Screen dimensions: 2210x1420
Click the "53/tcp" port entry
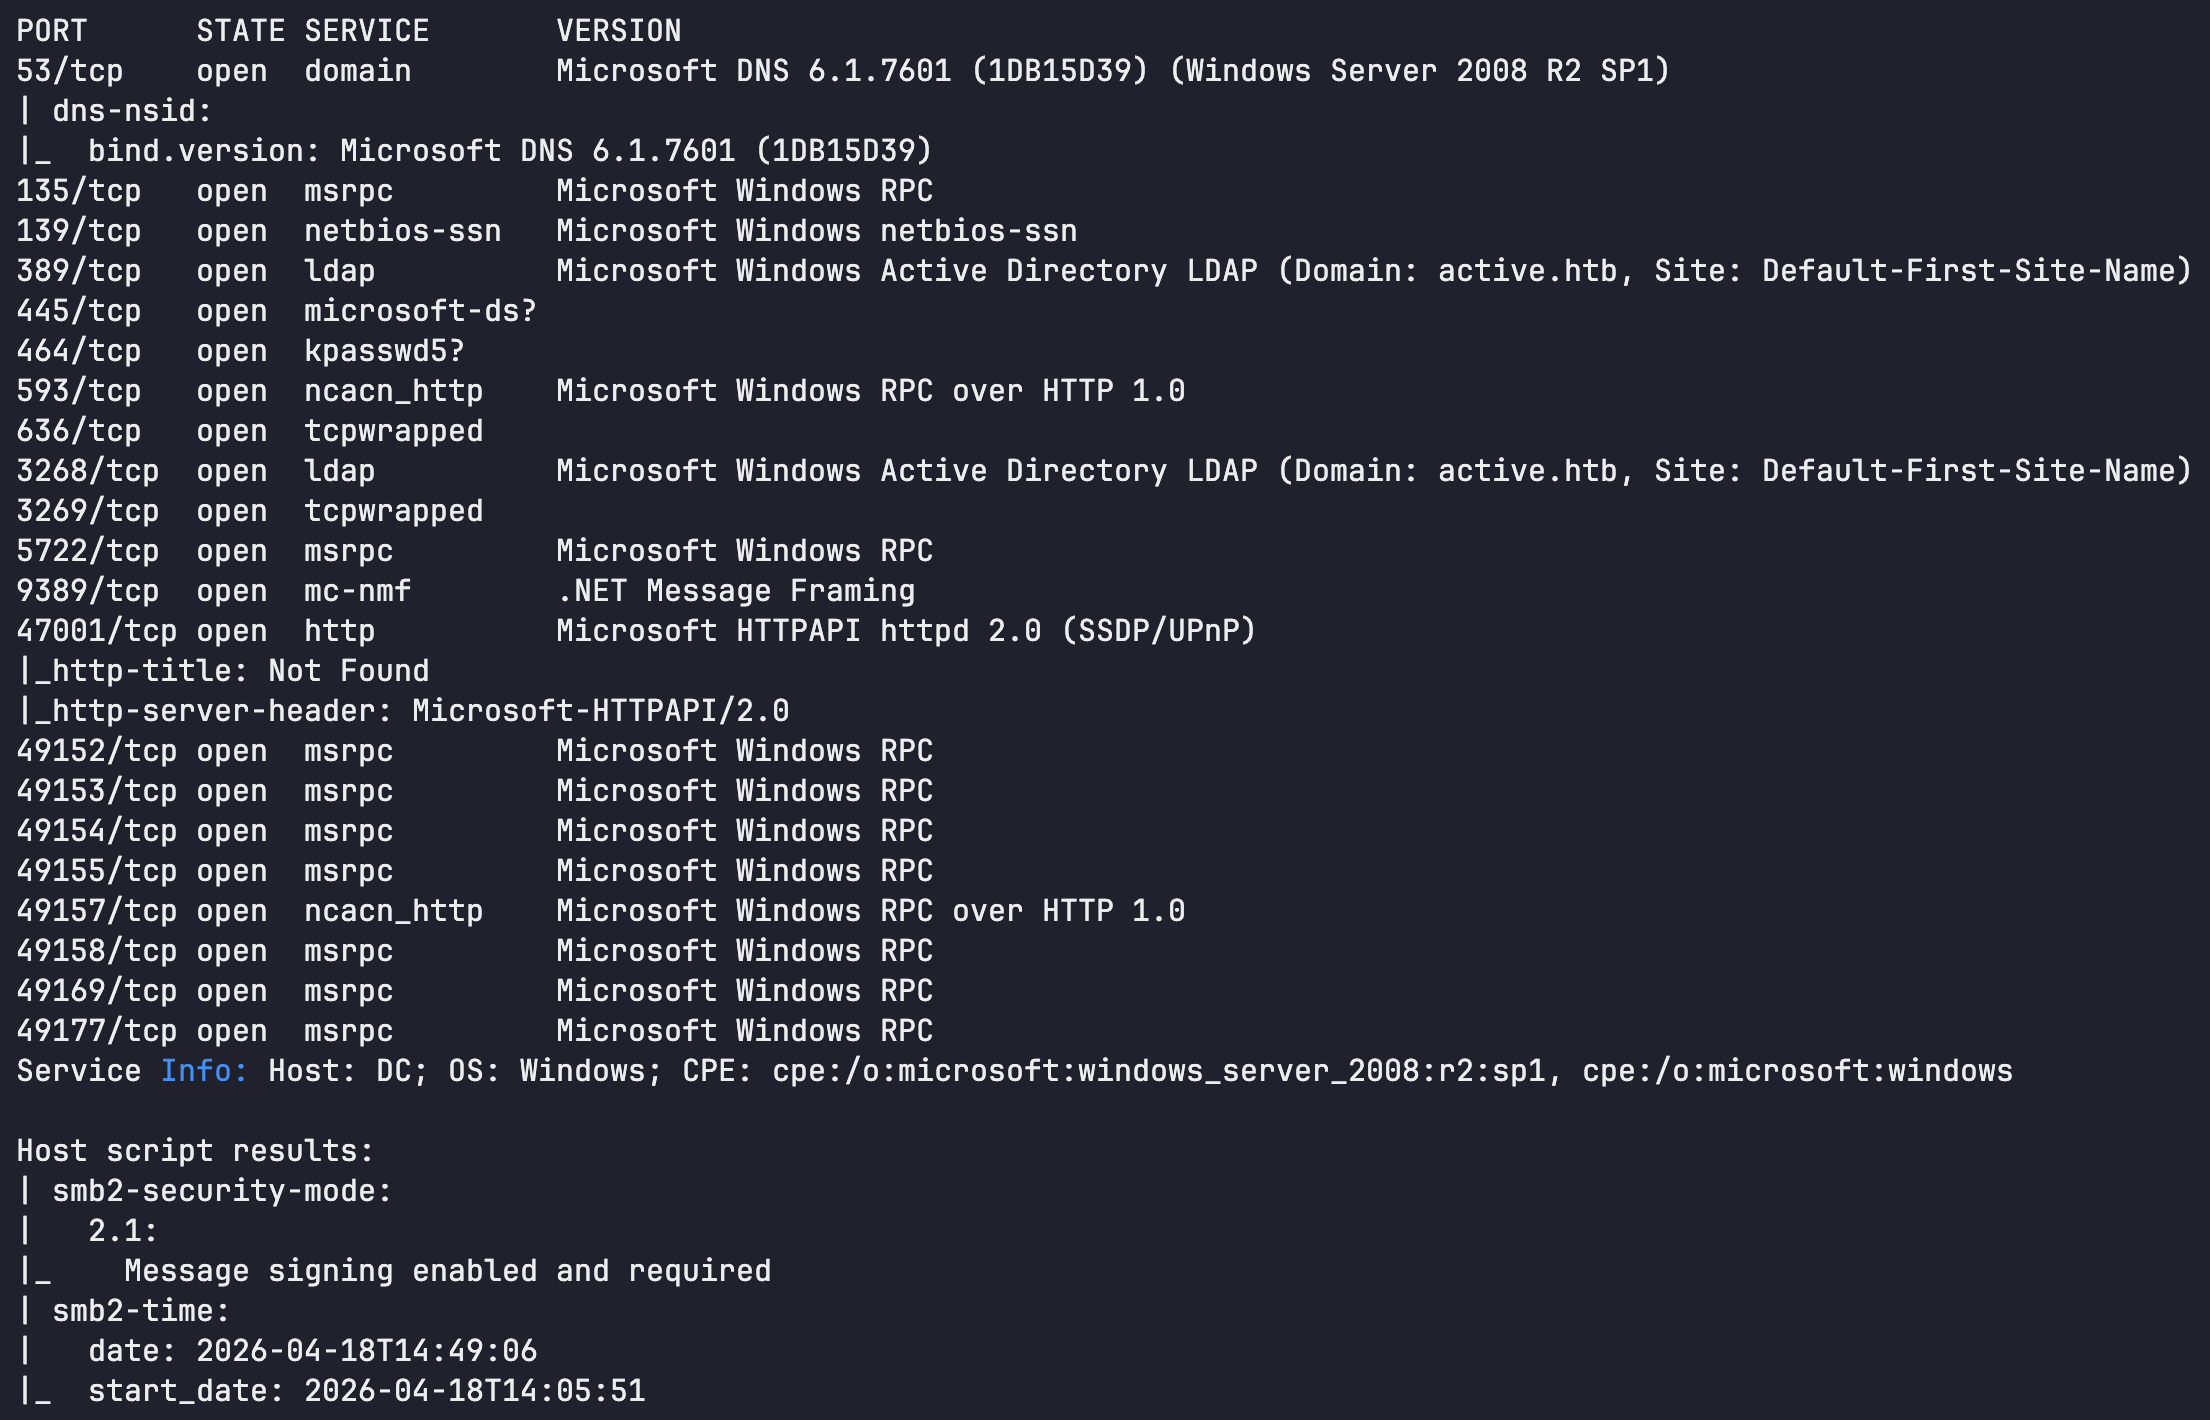(70, 71)
